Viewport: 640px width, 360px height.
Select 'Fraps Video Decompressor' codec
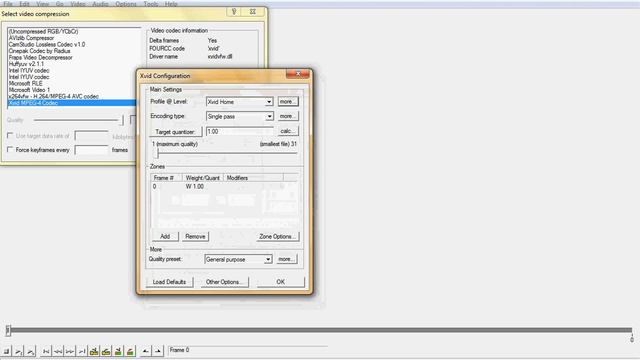[40, 58]
